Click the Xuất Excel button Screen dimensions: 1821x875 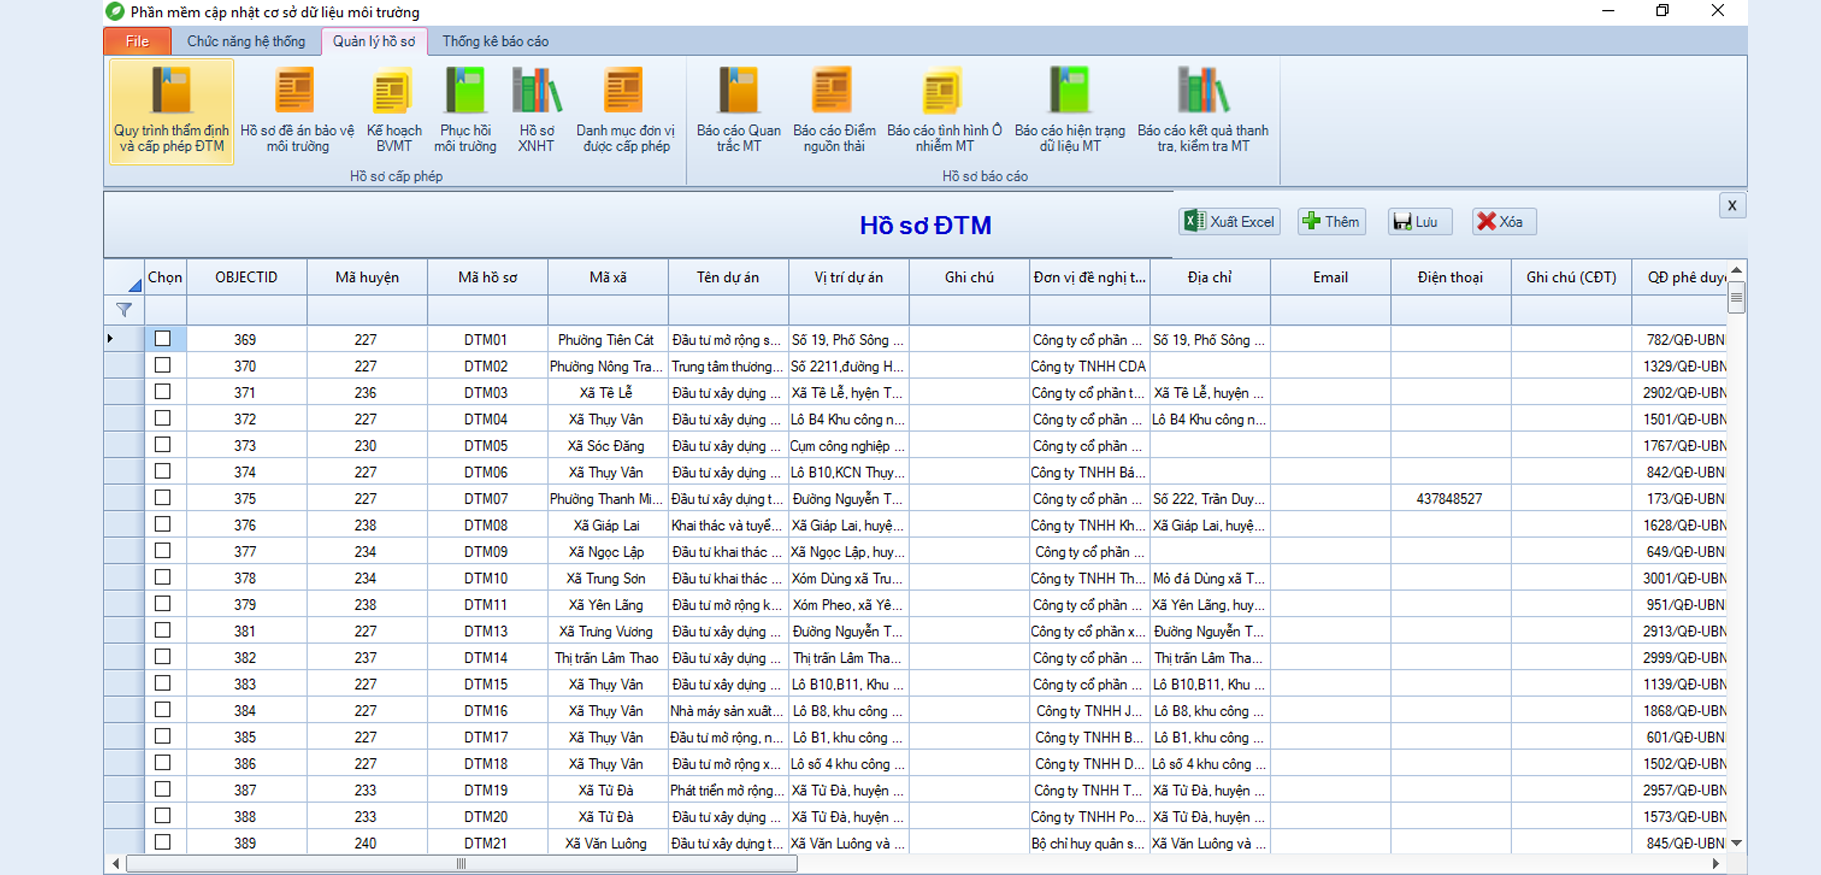point(1229,222)
